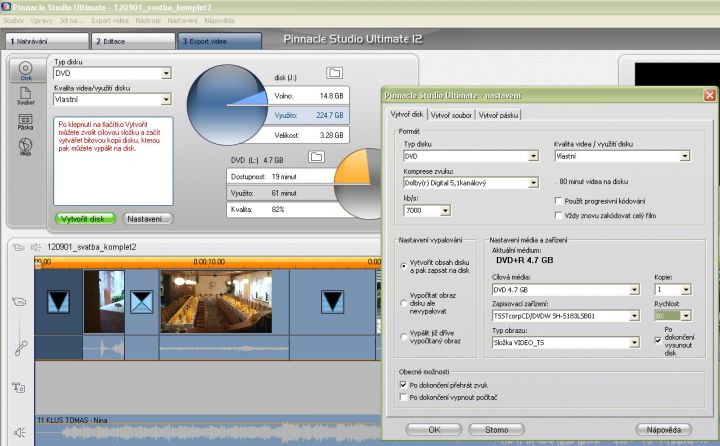Switch to Vytvoř soubor dialog tab
The image size is (720, 446).
(451, 115)
